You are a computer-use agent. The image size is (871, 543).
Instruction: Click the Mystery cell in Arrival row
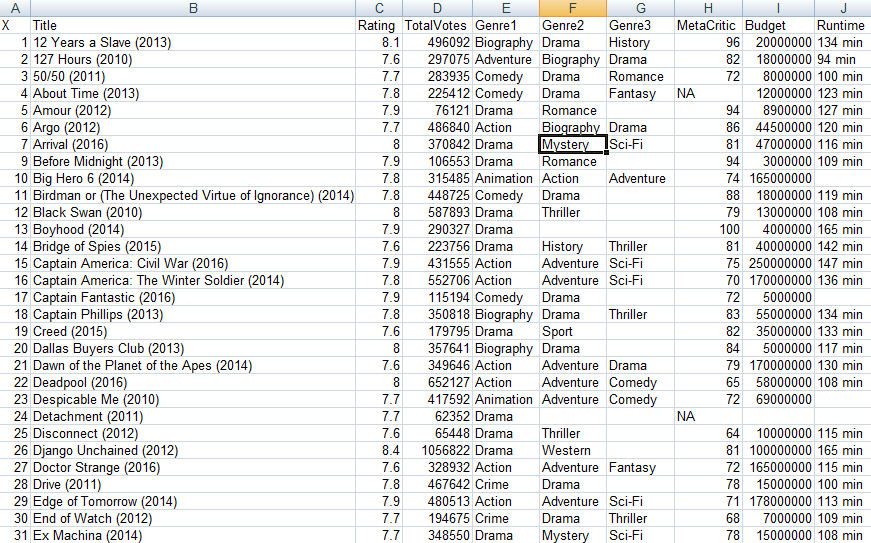(573, 144)
